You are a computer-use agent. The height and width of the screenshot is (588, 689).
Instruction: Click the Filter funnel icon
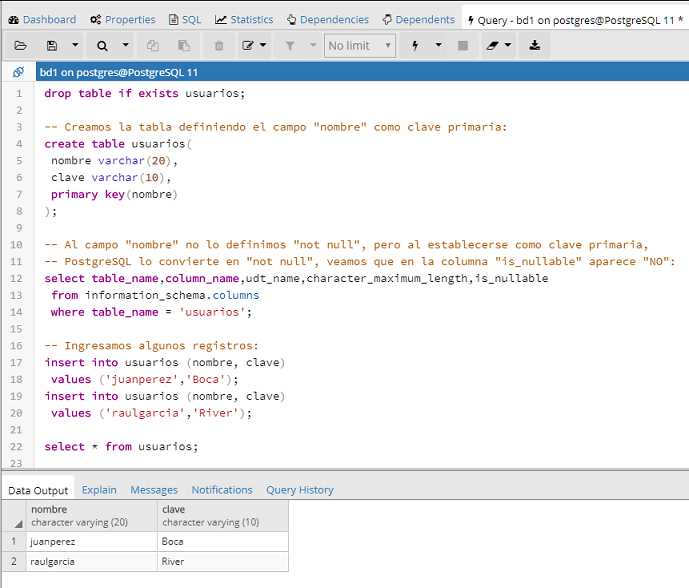290,45
